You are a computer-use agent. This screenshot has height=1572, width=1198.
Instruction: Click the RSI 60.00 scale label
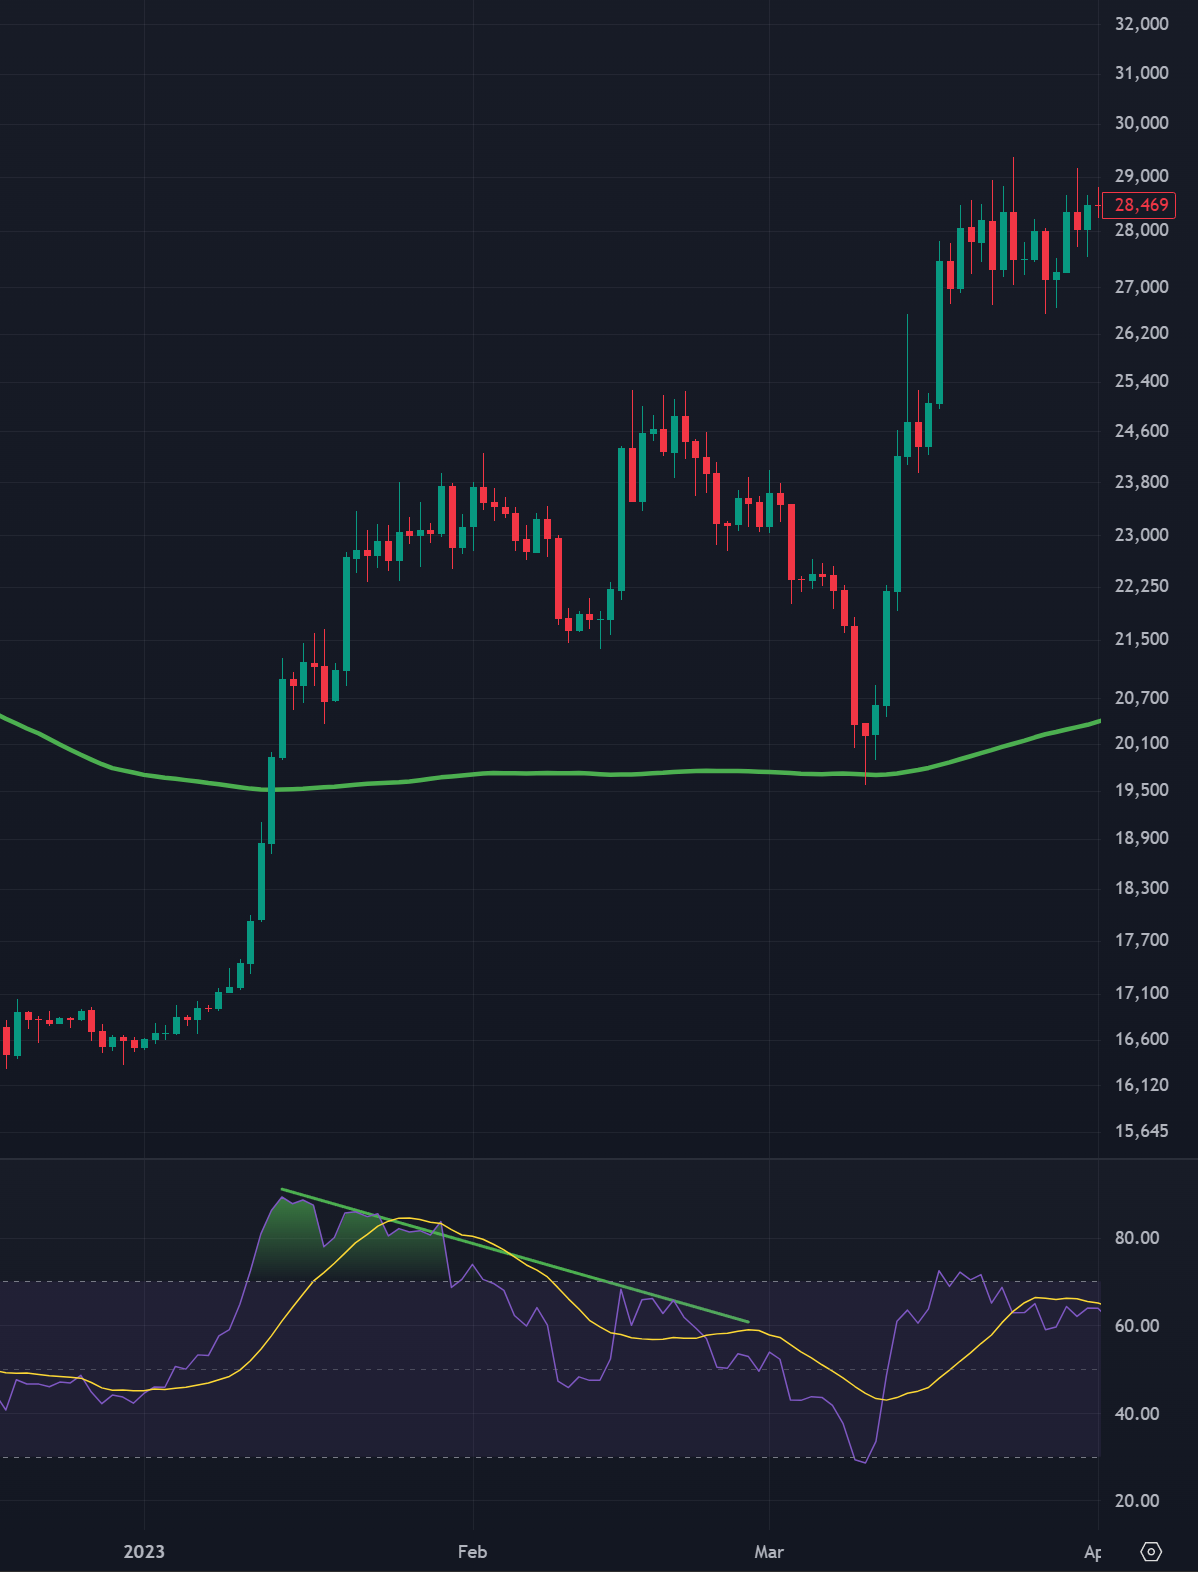(x=1137, y=1326)
